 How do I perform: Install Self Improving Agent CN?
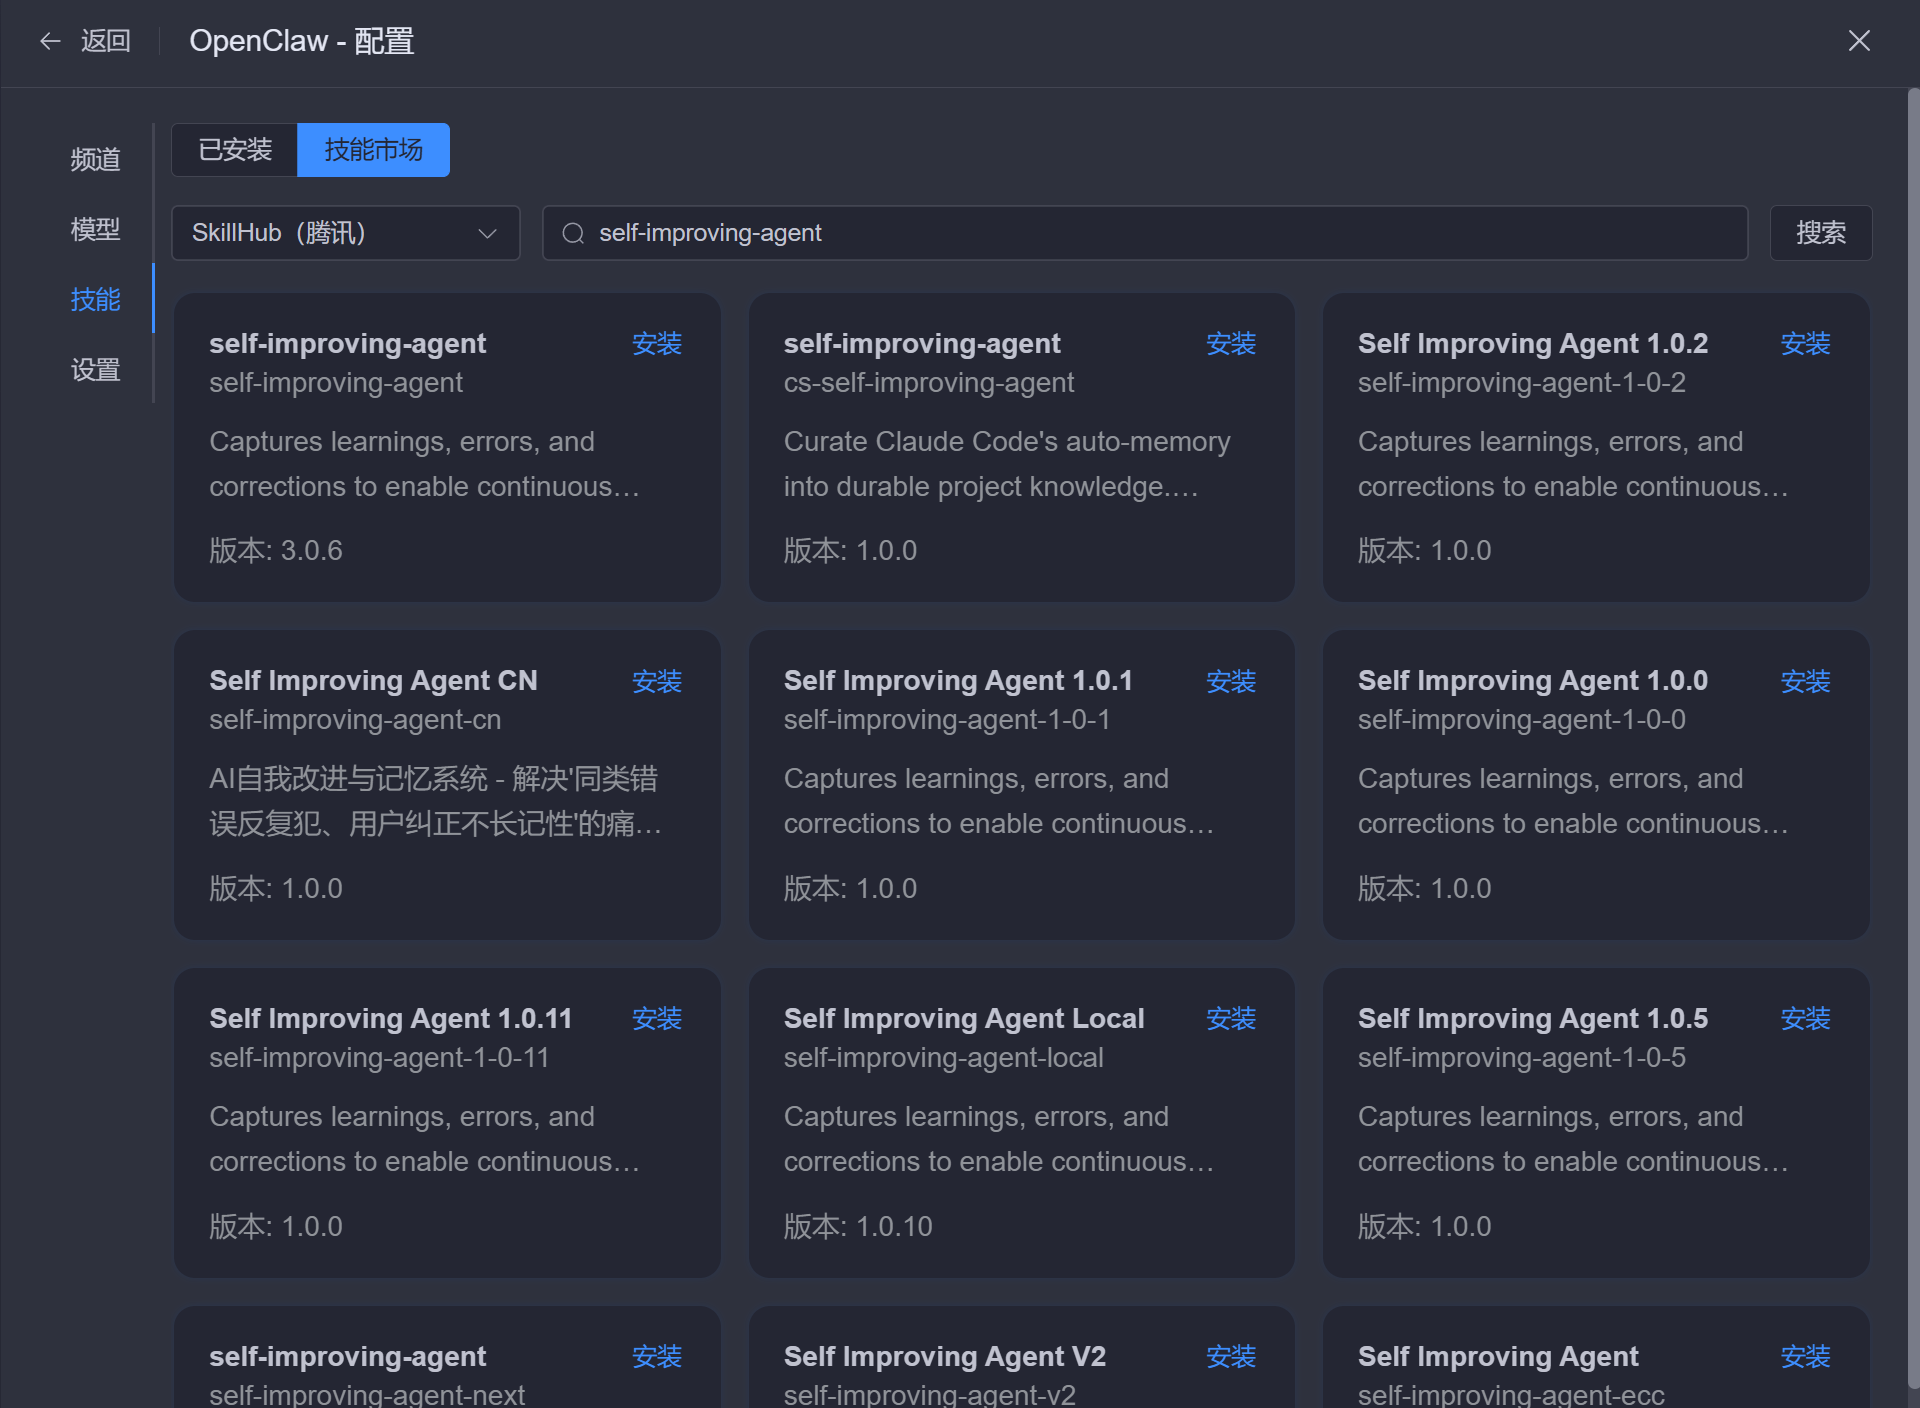click(x=656, y=682)
